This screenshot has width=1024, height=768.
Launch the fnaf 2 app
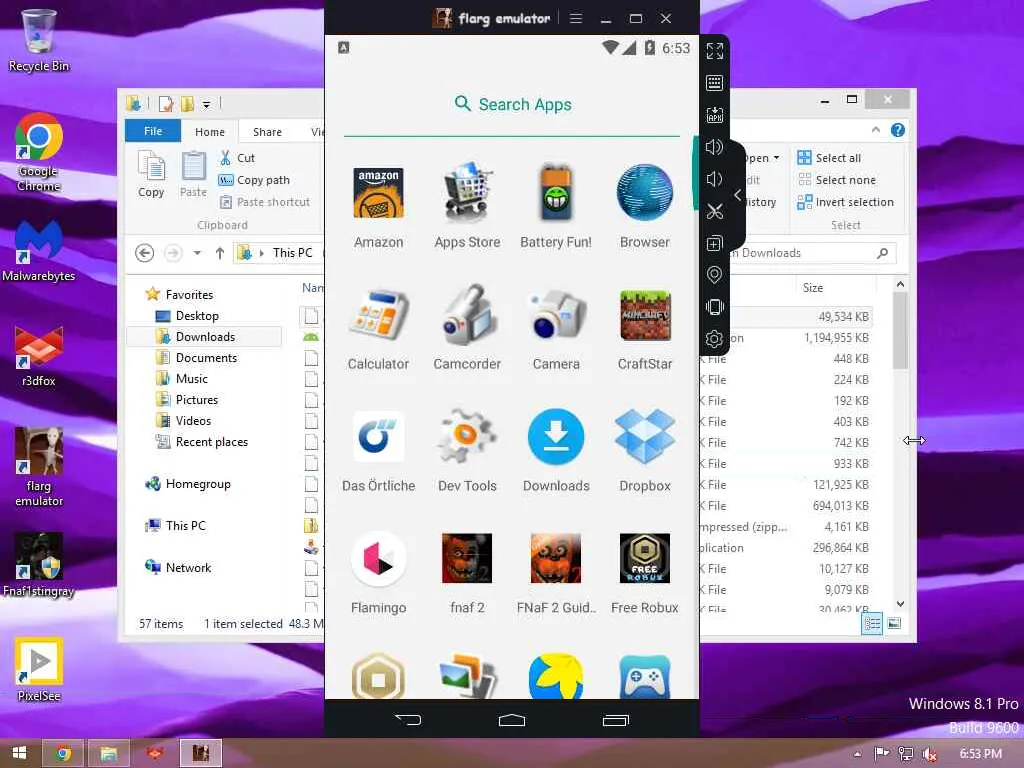[x=467, y=573]
